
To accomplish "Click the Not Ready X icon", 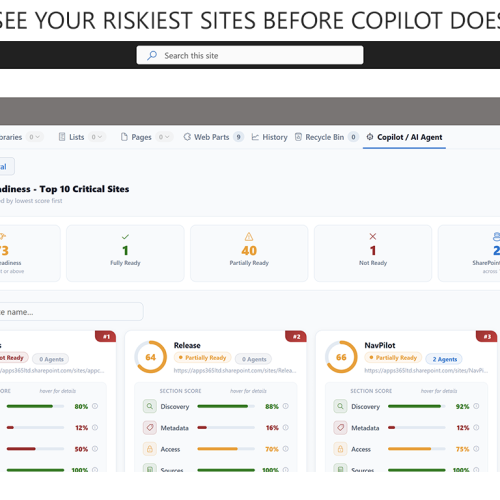I will [373, 236].
